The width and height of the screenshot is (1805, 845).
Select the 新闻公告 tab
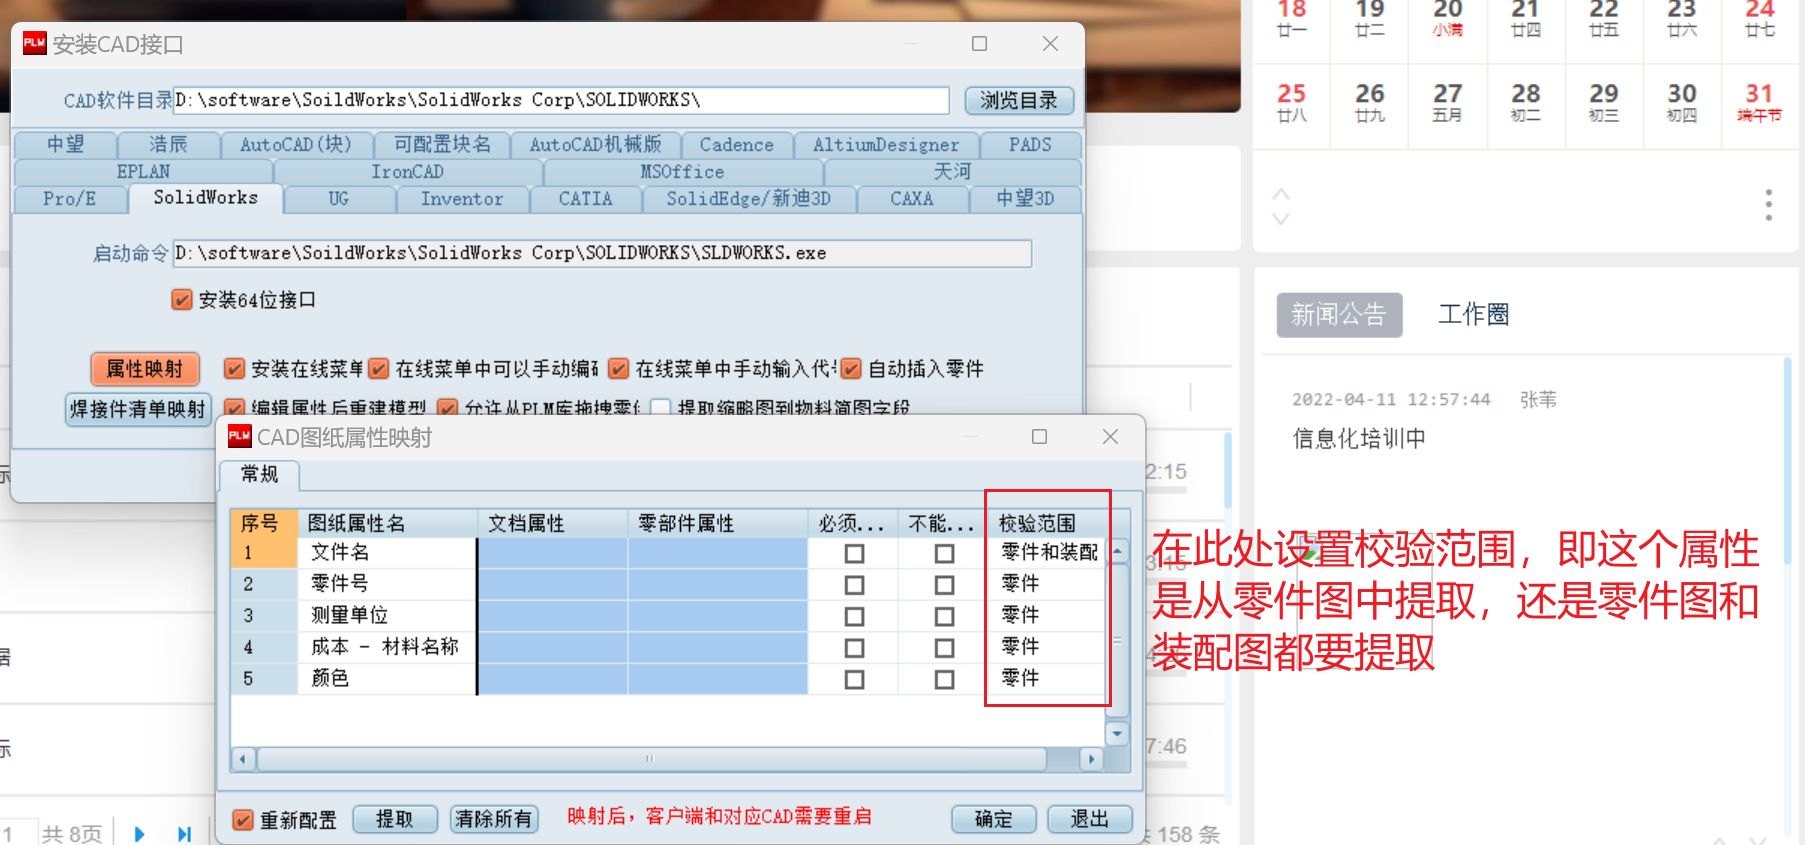point(1339,315)
